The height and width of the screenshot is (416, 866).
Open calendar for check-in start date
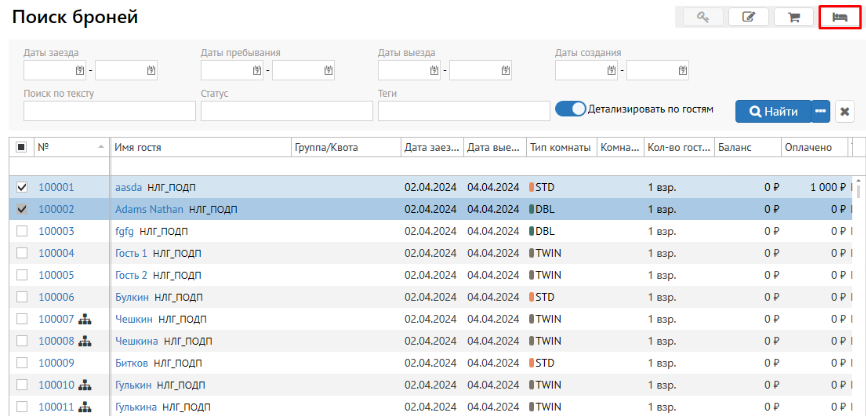80,70
